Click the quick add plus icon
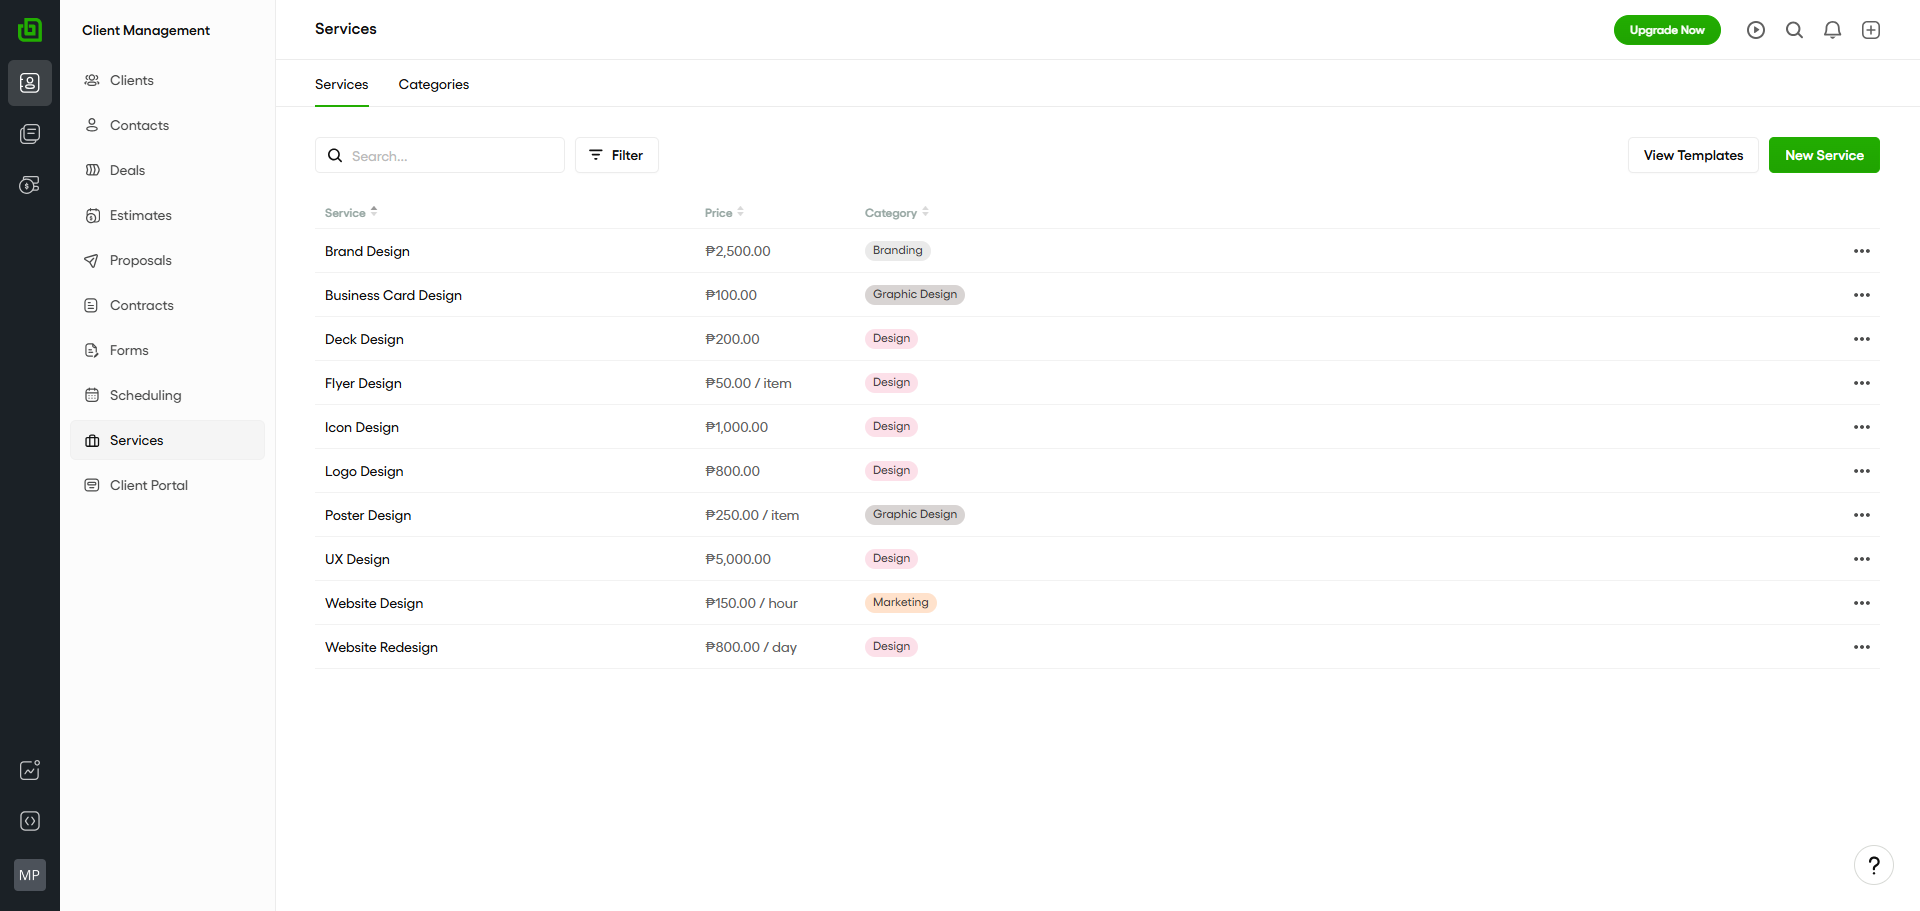This screenshot has height=911, width=1920. pyautogui.click(x=1871, y=30)
